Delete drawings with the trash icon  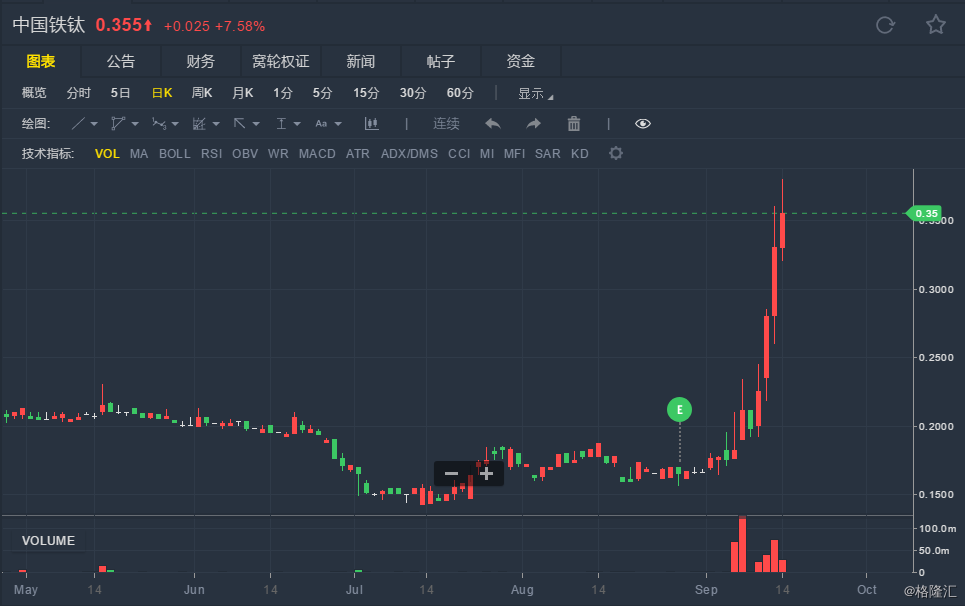coord(574,124)
